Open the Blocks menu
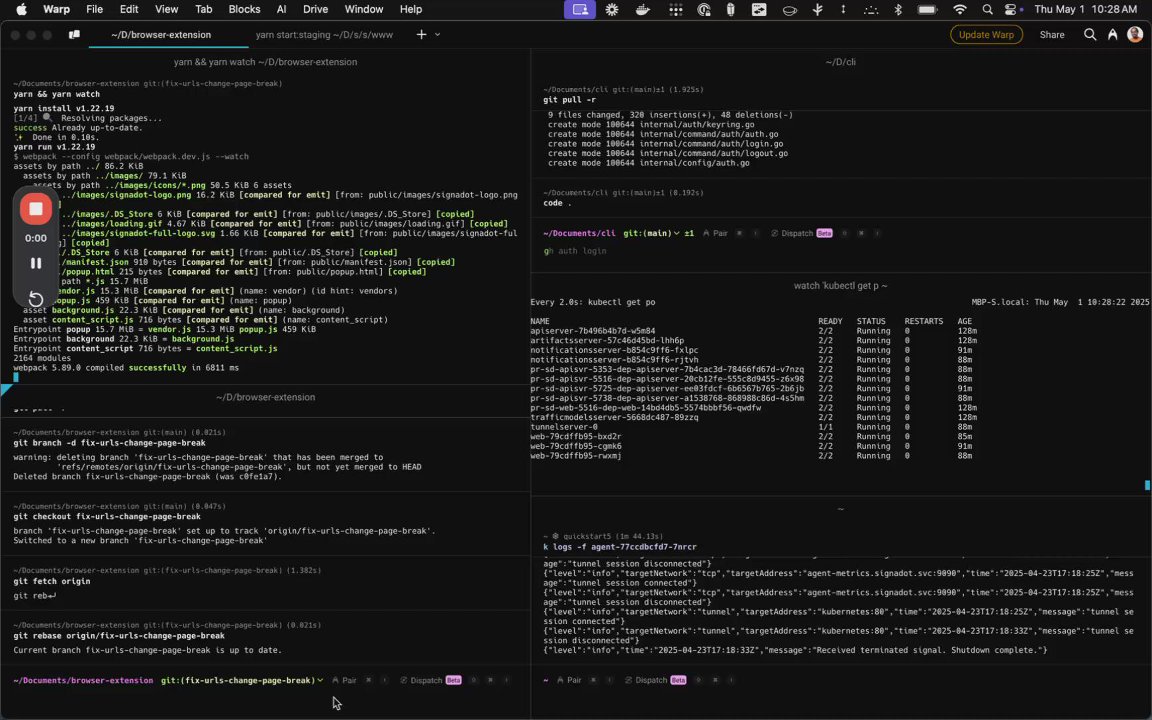Viewport: 1152px width, 720px height. point(244,9)
